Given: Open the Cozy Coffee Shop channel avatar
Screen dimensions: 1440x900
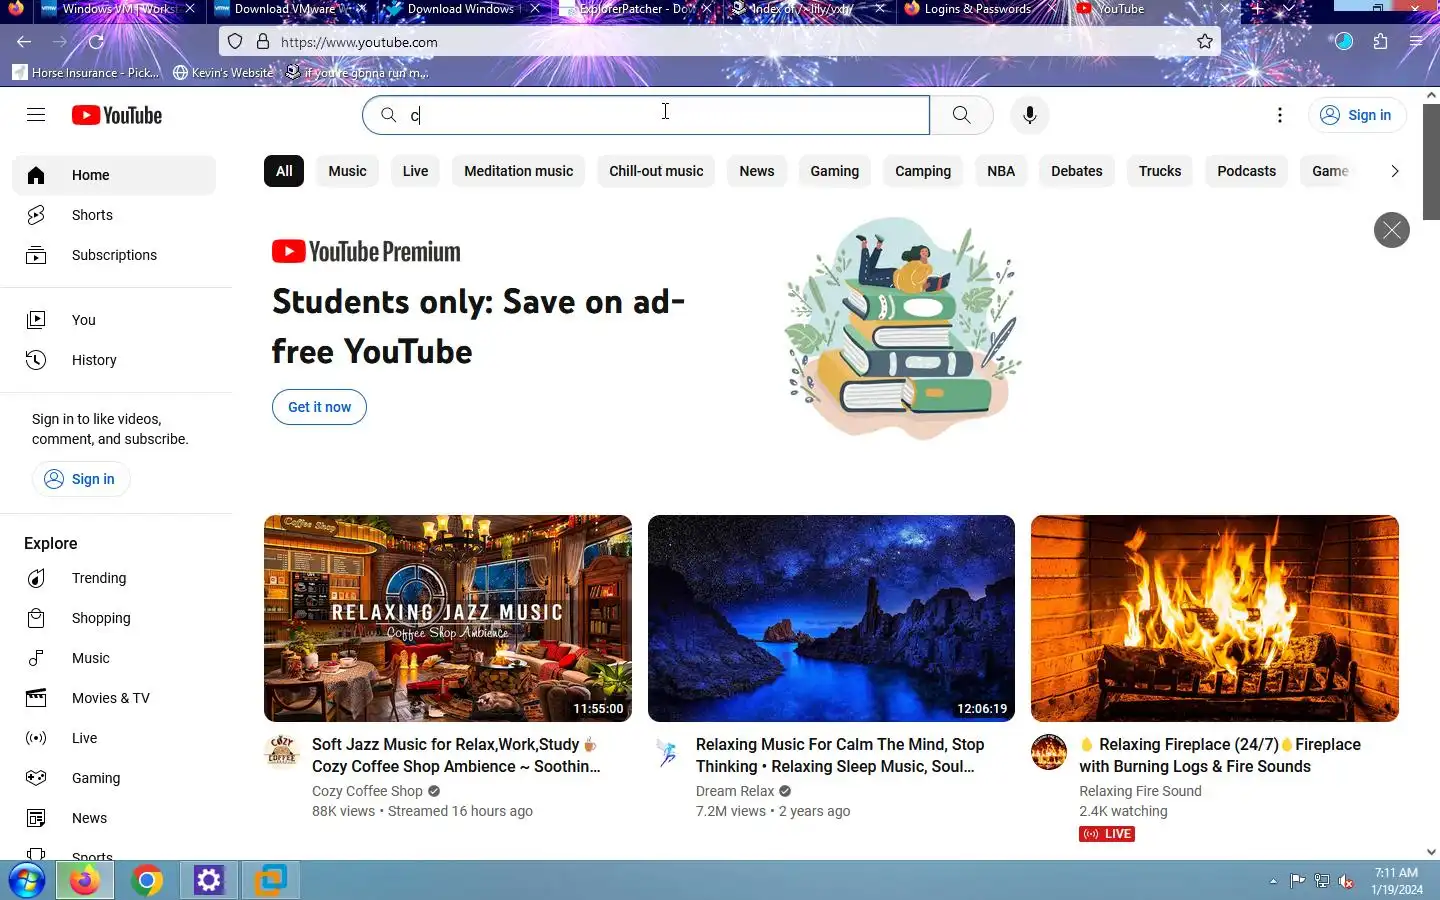Looking at the screenshot, I should pyautogui.click(x=282, y=752).
